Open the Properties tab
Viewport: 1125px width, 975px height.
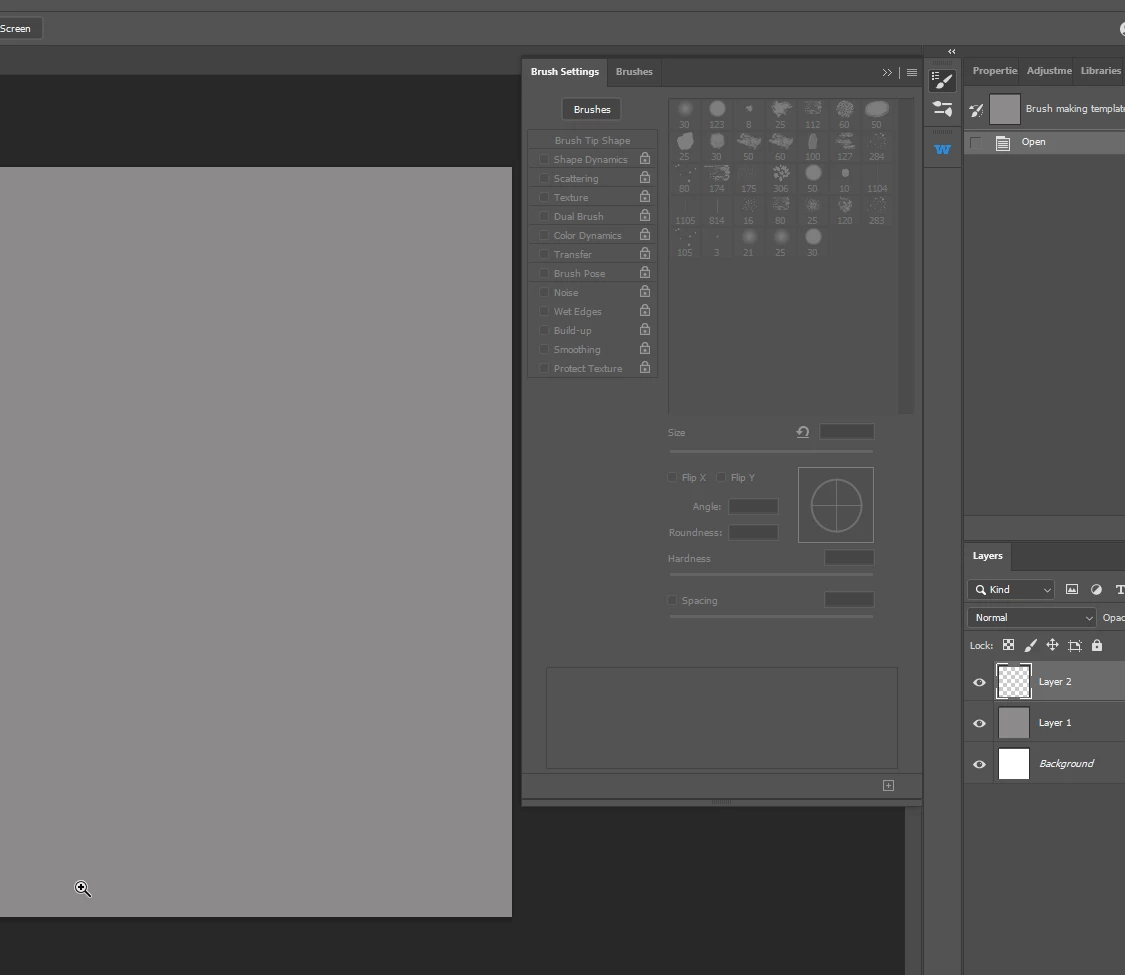(x=994, y=70)
